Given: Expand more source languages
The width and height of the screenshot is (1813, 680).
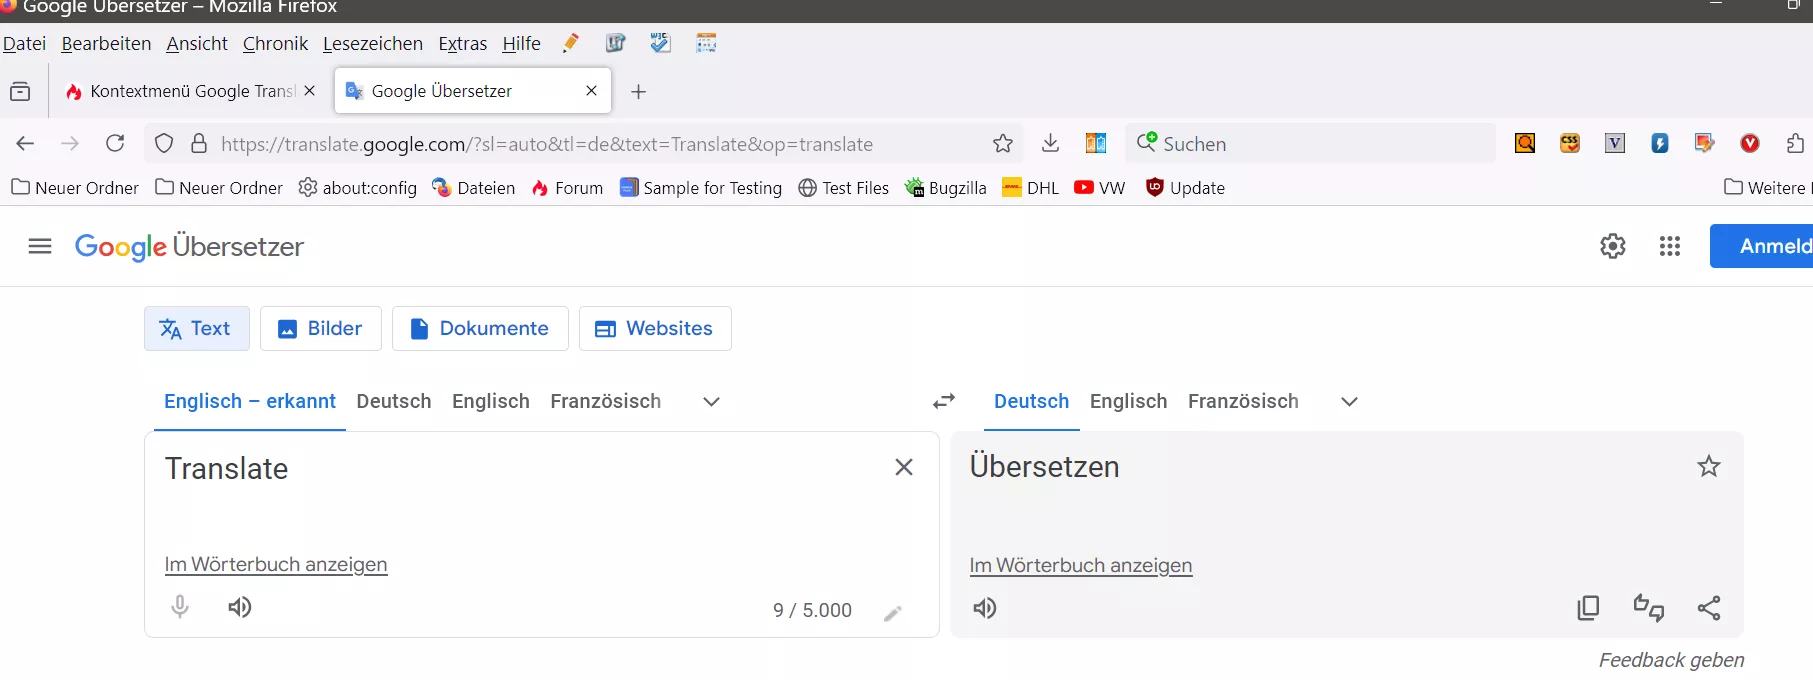Looking at the screenshot, I should [x=711, y=402].
